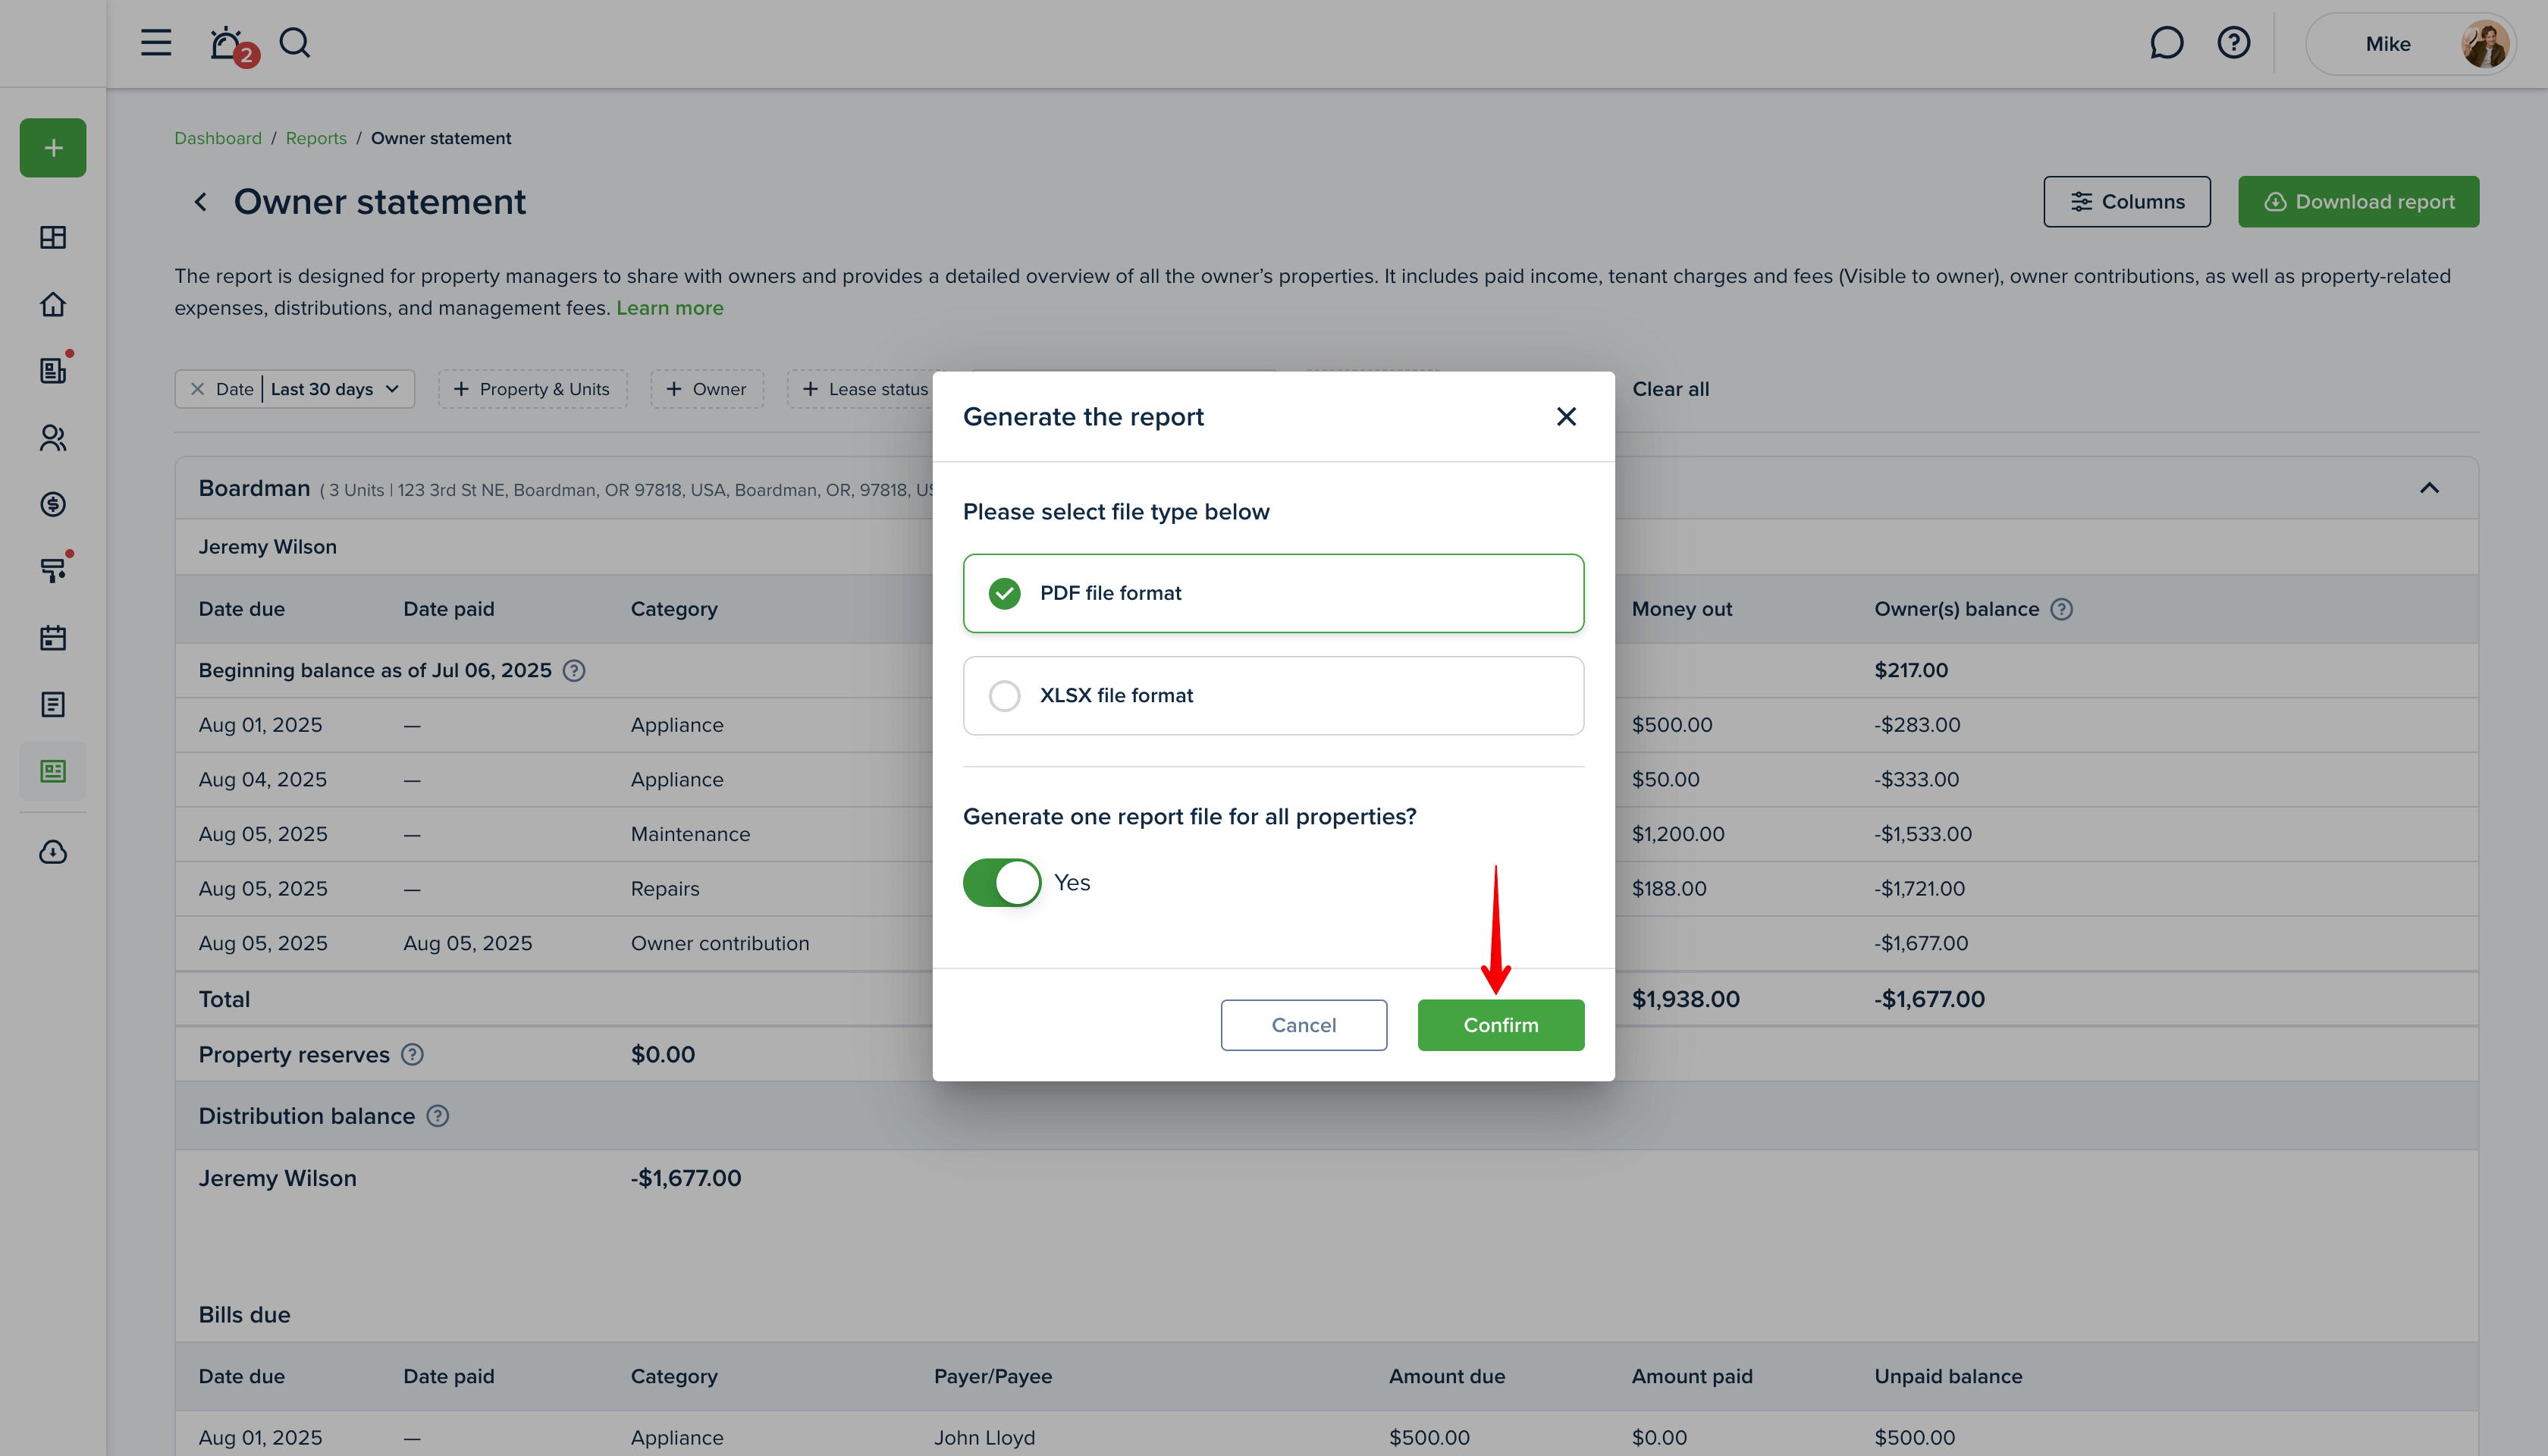Open the contacts people sidebar icon
Image resolution: width=2548 pixels, height=1456 pixels.
[x=53, y=437]
